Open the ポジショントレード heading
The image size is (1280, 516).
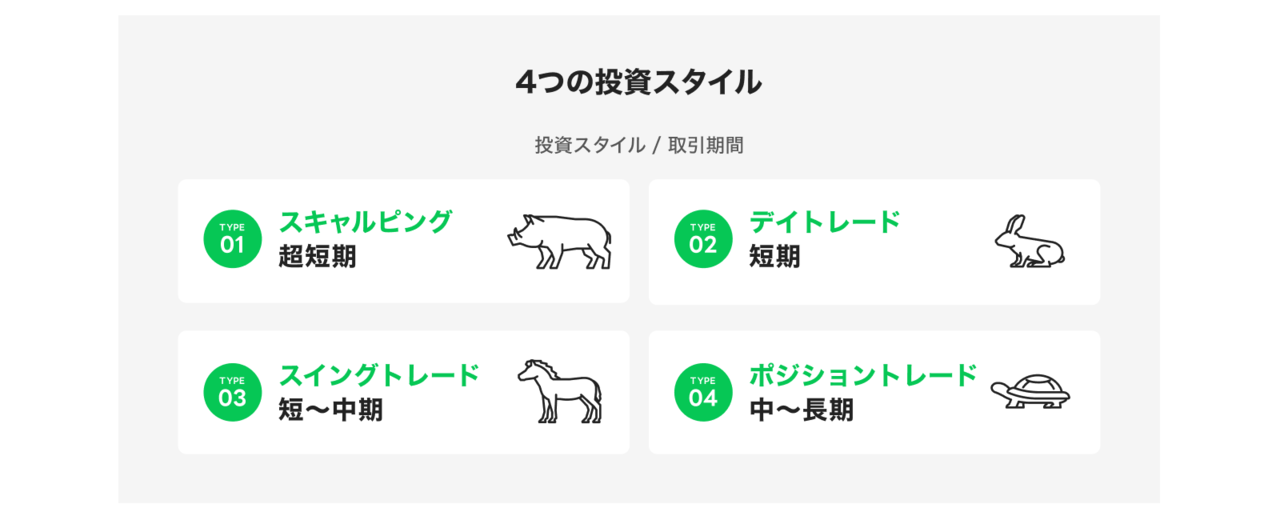[x=863, y=375]
